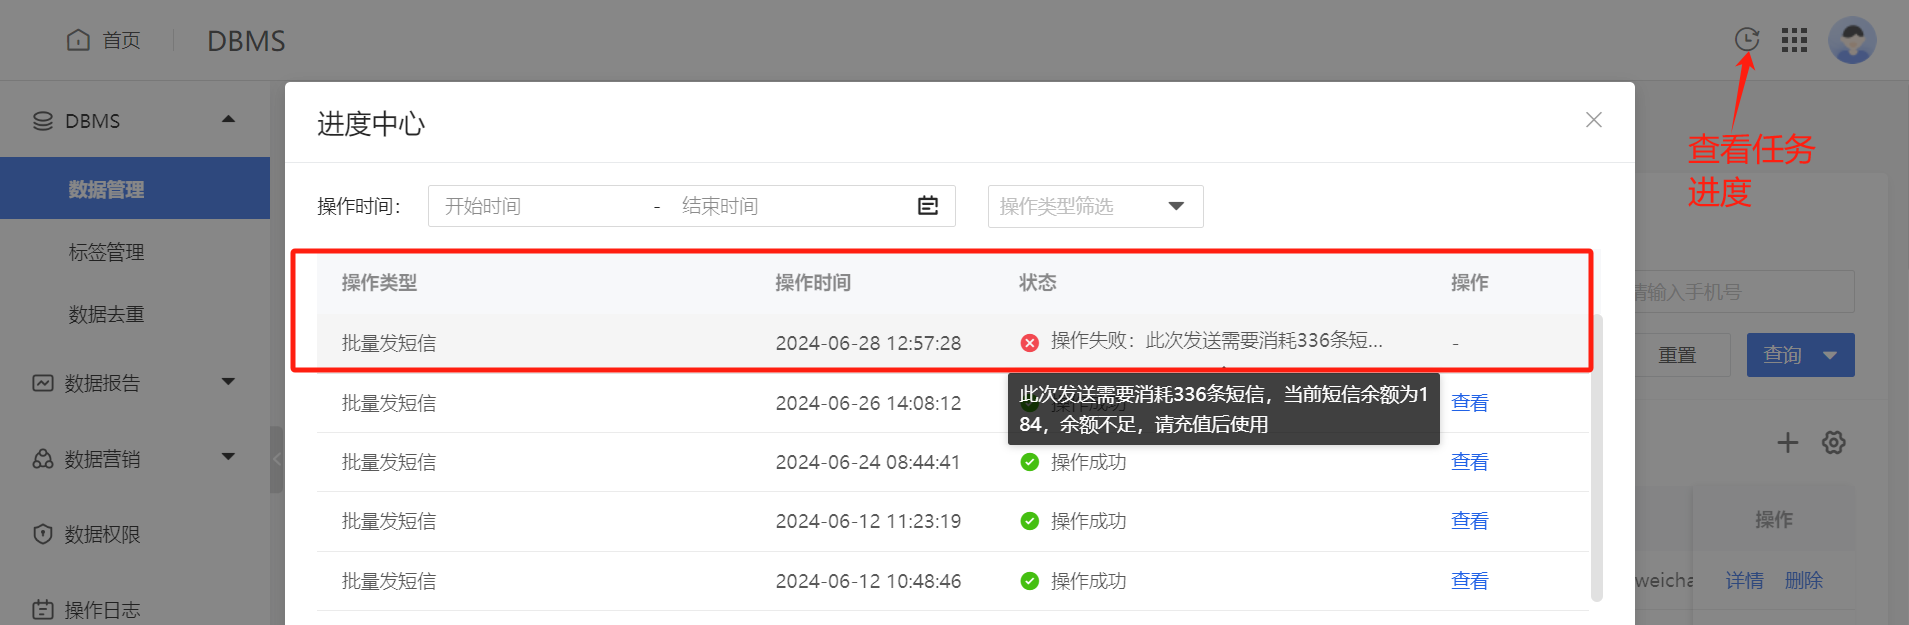View the 2024-06-12 10:48:46 task via 查看
This screenshot has width=1909, height=625.
click(1469, 581)
